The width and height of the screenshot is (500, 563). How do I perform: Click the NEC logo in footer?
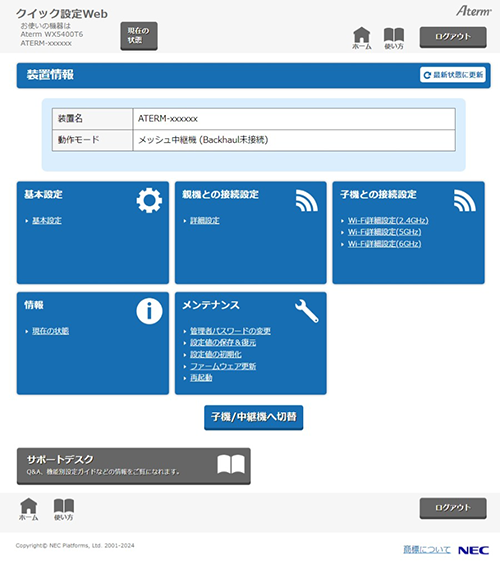473,550
